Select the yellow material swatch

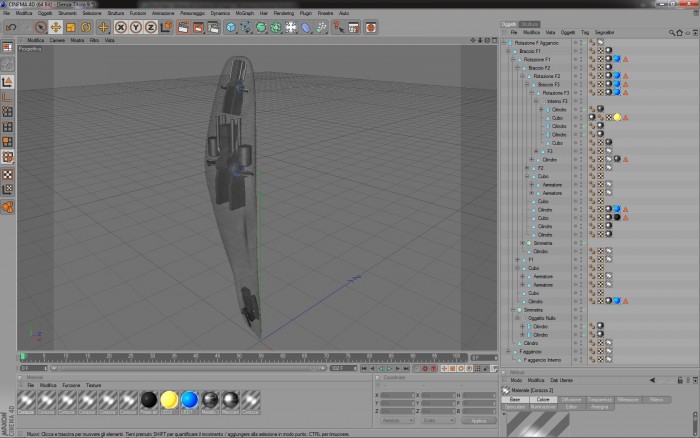pos(169,400)
